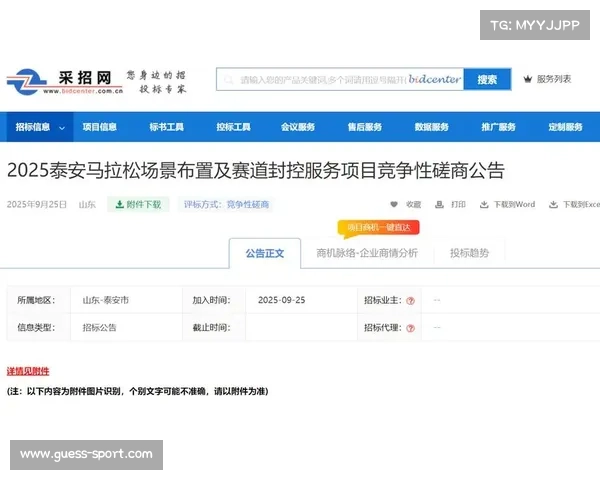Click the date 2025年9月25日
Image resolution: width=600 pixels, height=480 pixels.
(37, 204)
